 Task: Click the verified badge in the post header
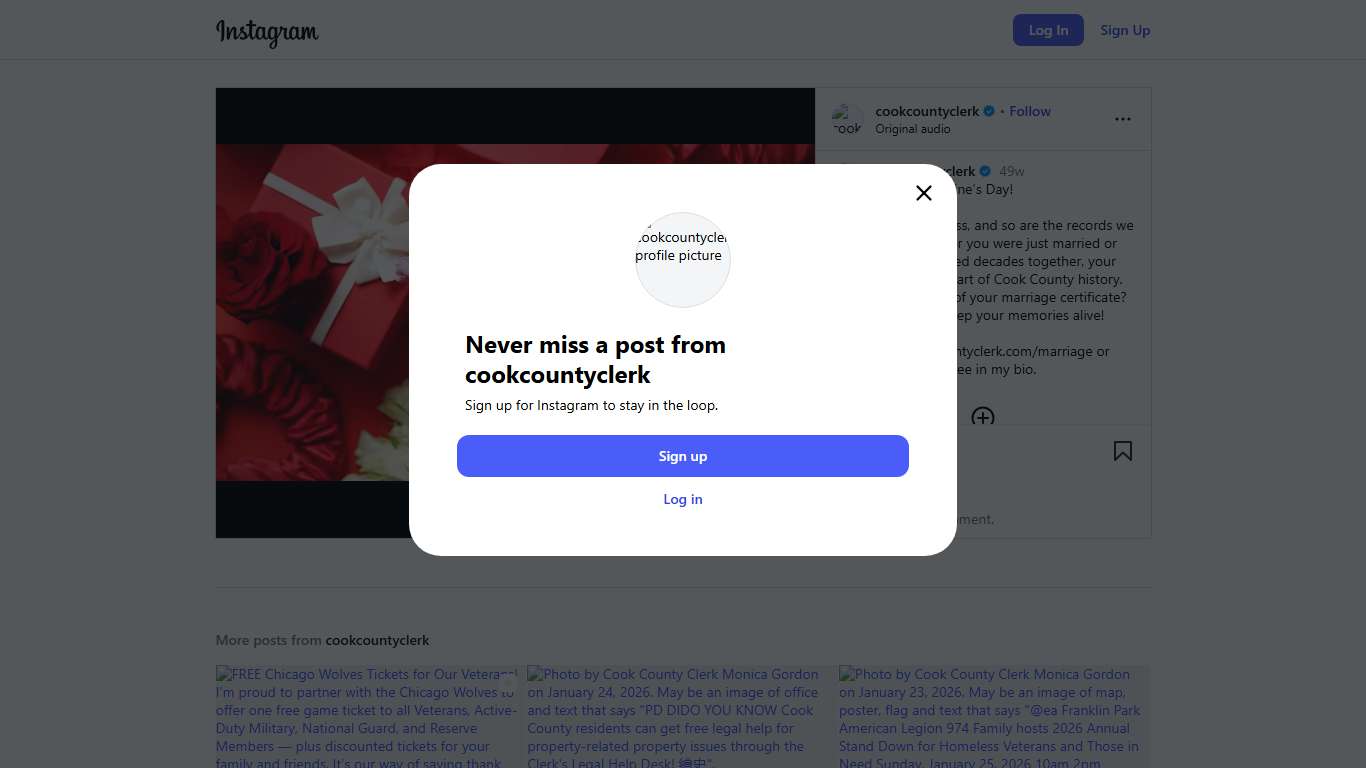click(989, 112)
